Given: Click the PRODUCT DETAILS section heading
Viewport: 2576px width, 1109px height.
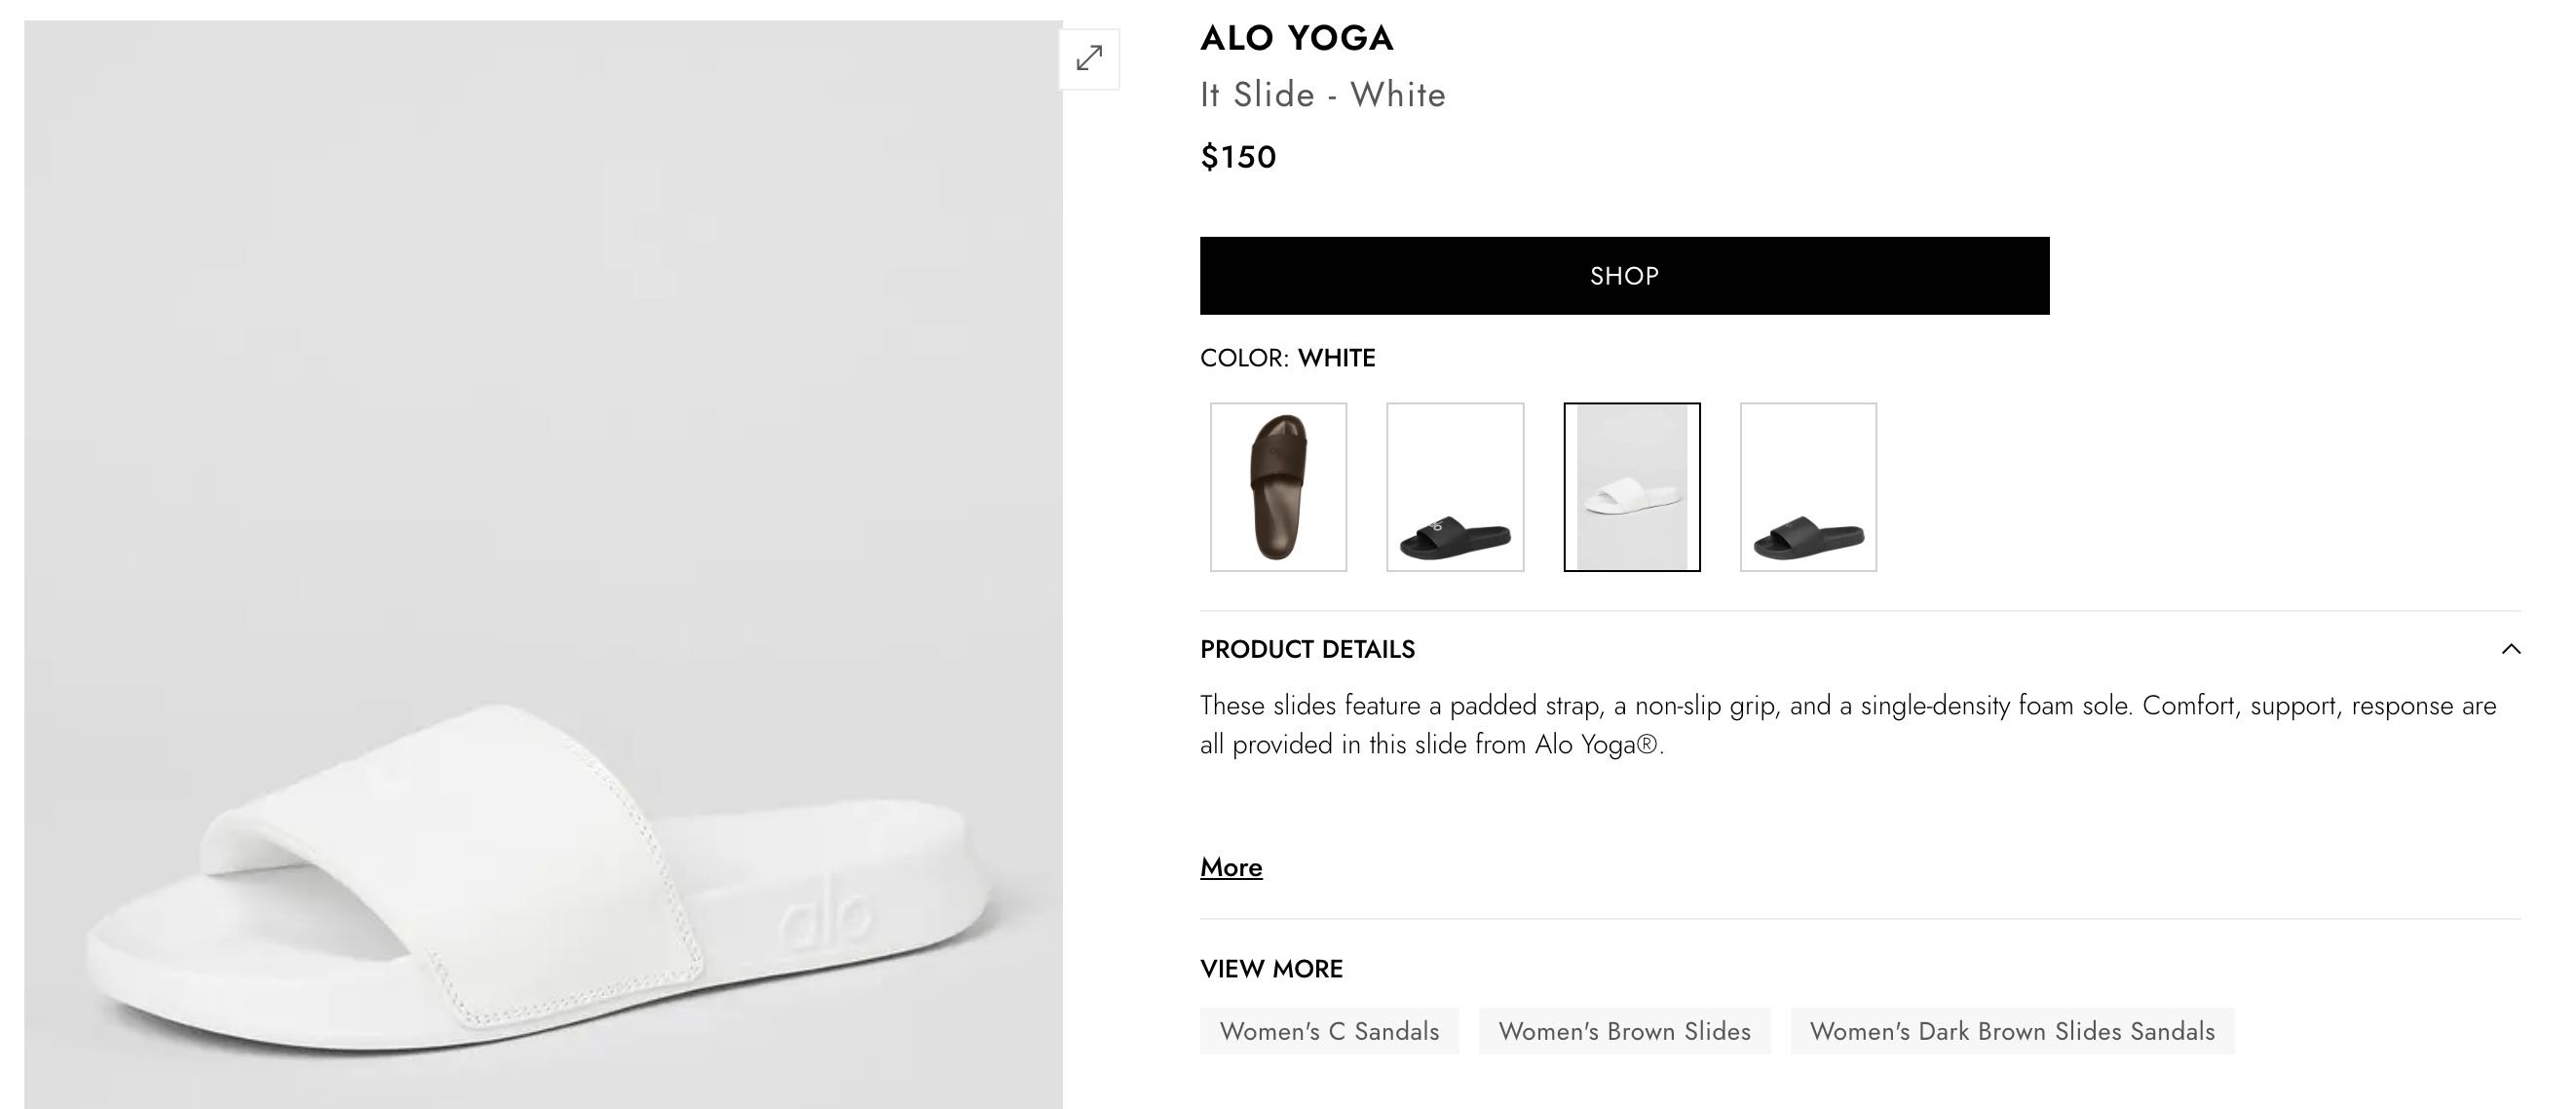Looking at the screenshot, I should [x=1307, y=650].
